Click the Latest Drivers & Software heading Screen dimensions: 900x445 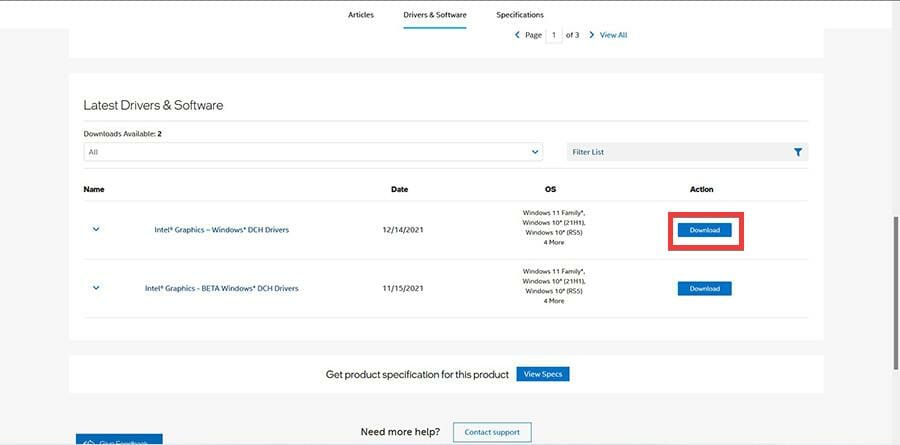(x=153, y=105)
